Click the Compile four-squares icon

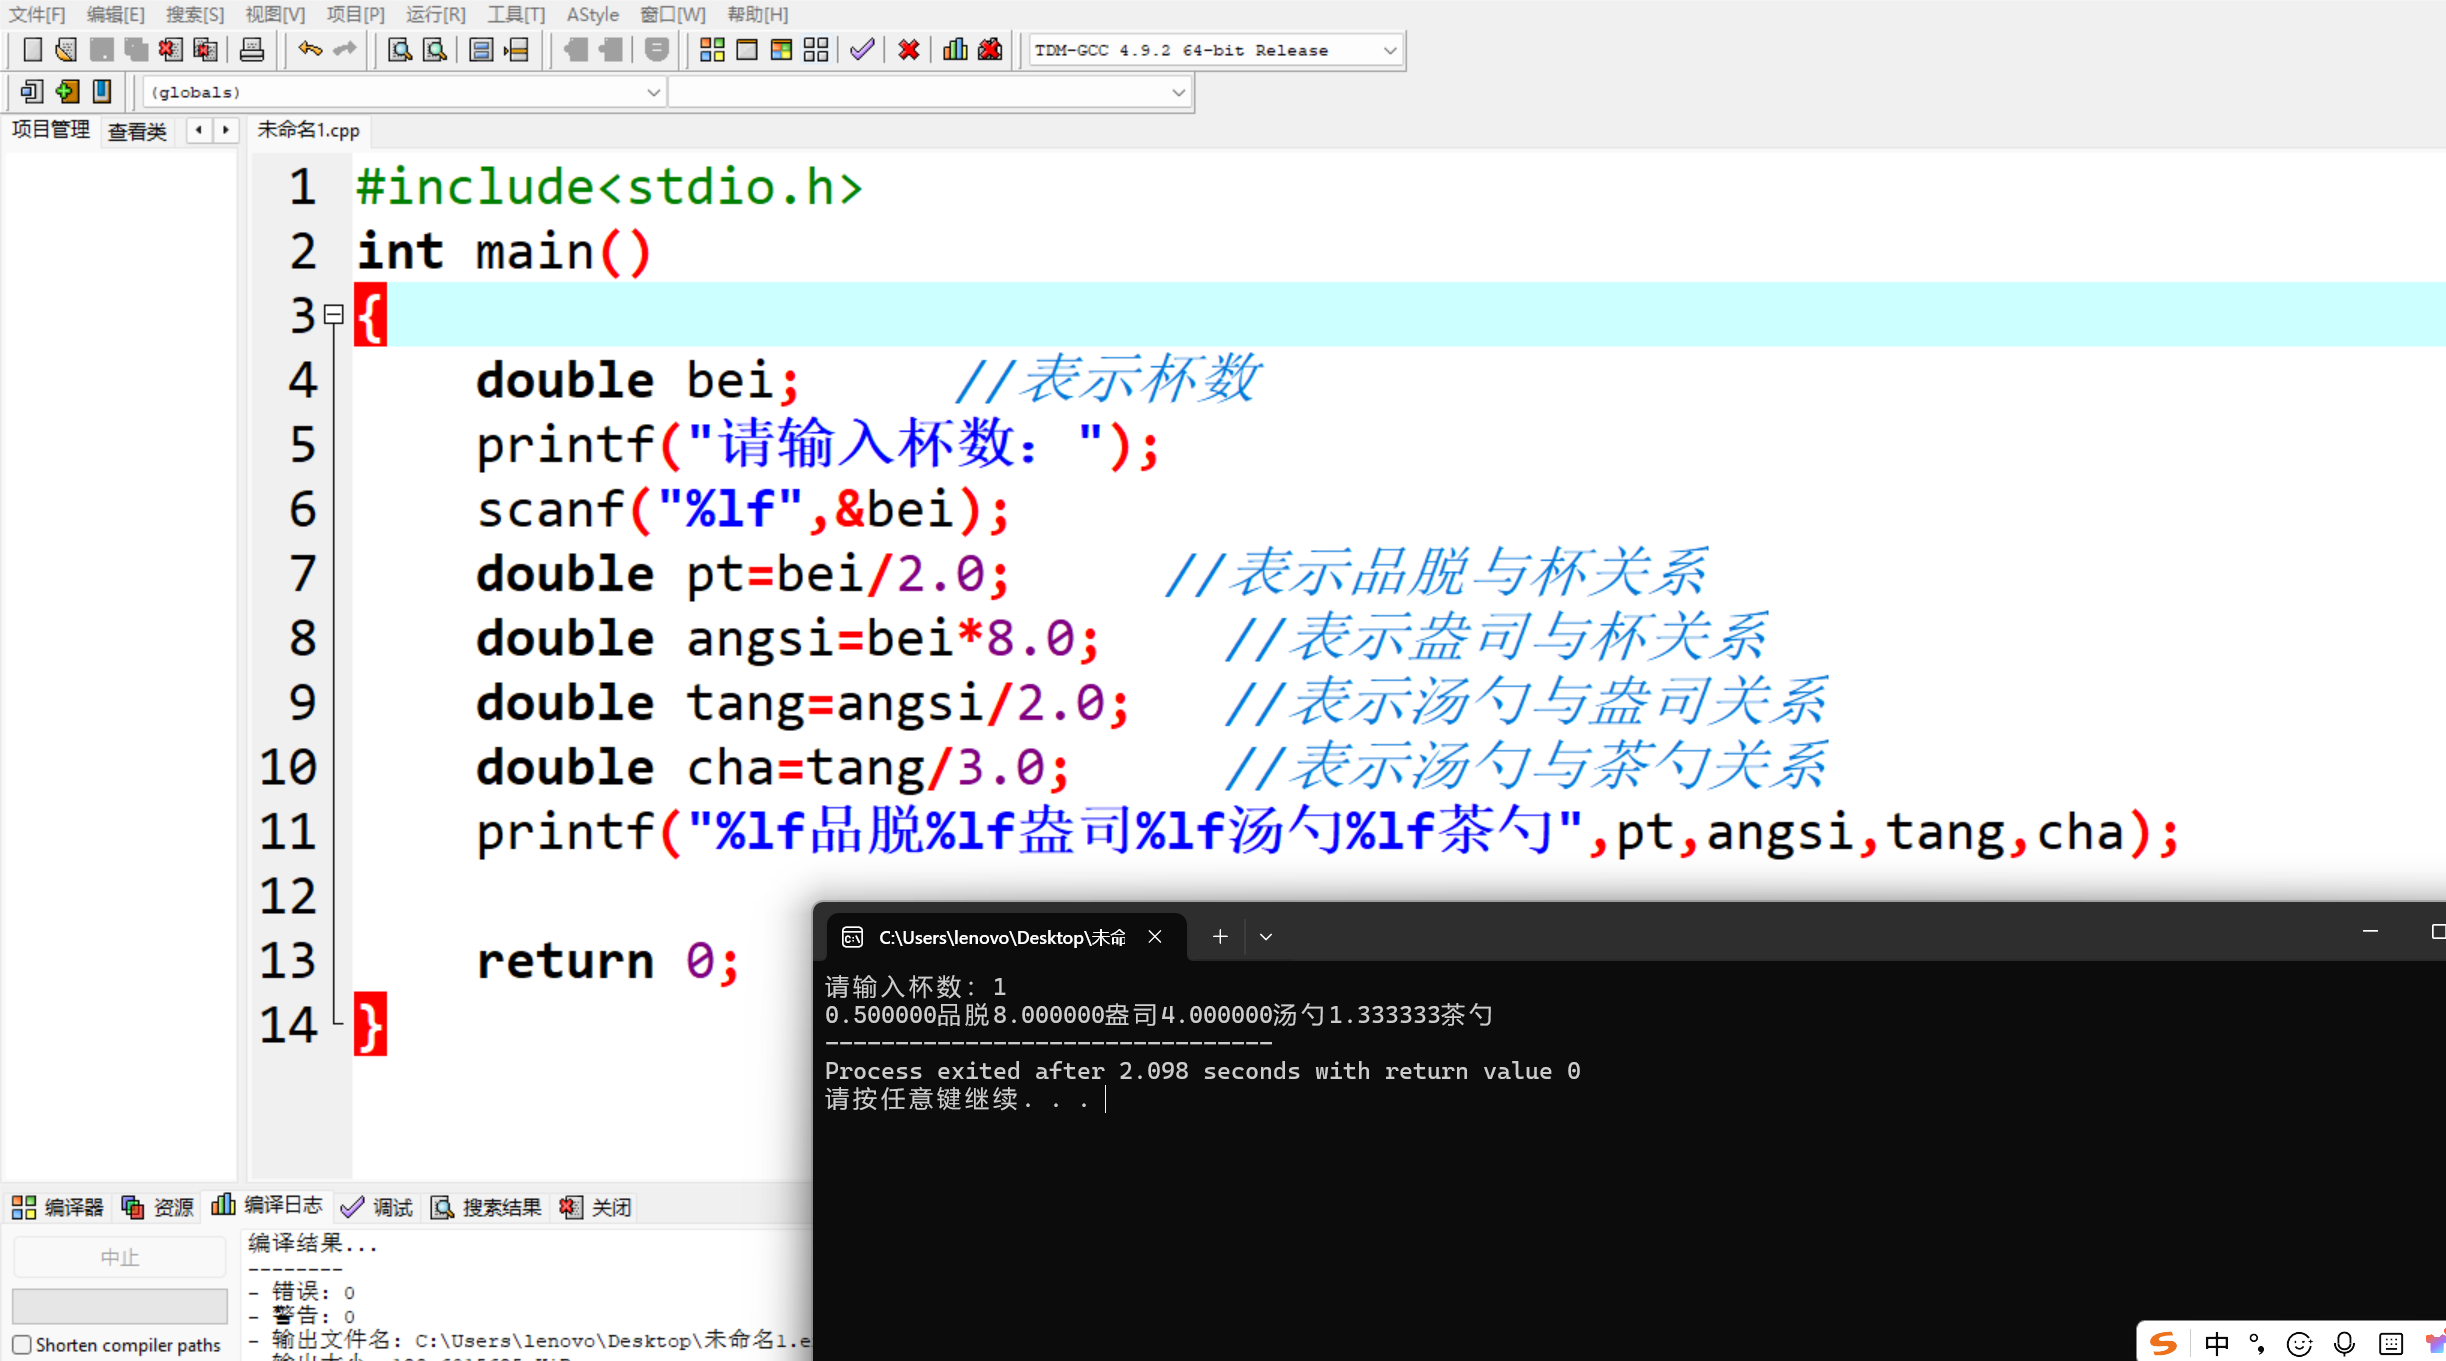pos(712,50)
